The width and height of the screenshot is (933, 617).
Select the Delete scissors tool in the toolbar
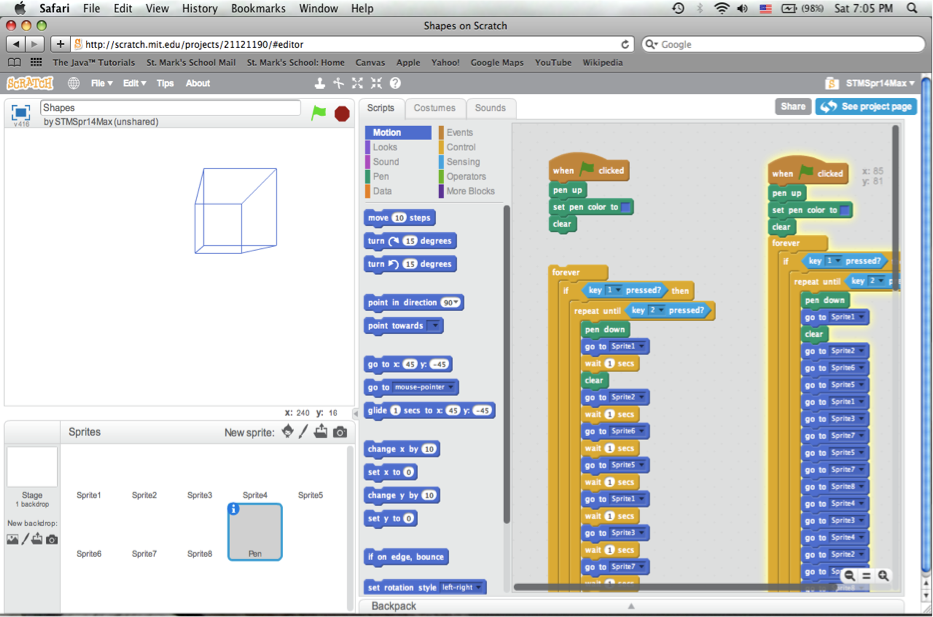339,84
